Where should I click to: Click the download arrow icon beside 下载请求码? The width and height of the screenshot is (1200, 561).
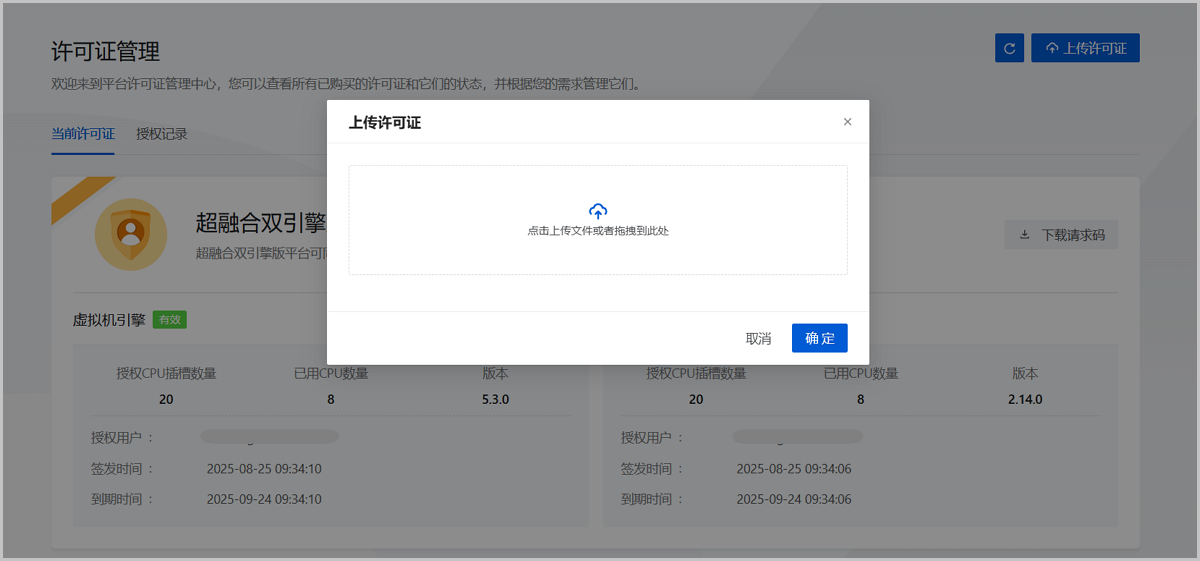tap(1024, 235)
